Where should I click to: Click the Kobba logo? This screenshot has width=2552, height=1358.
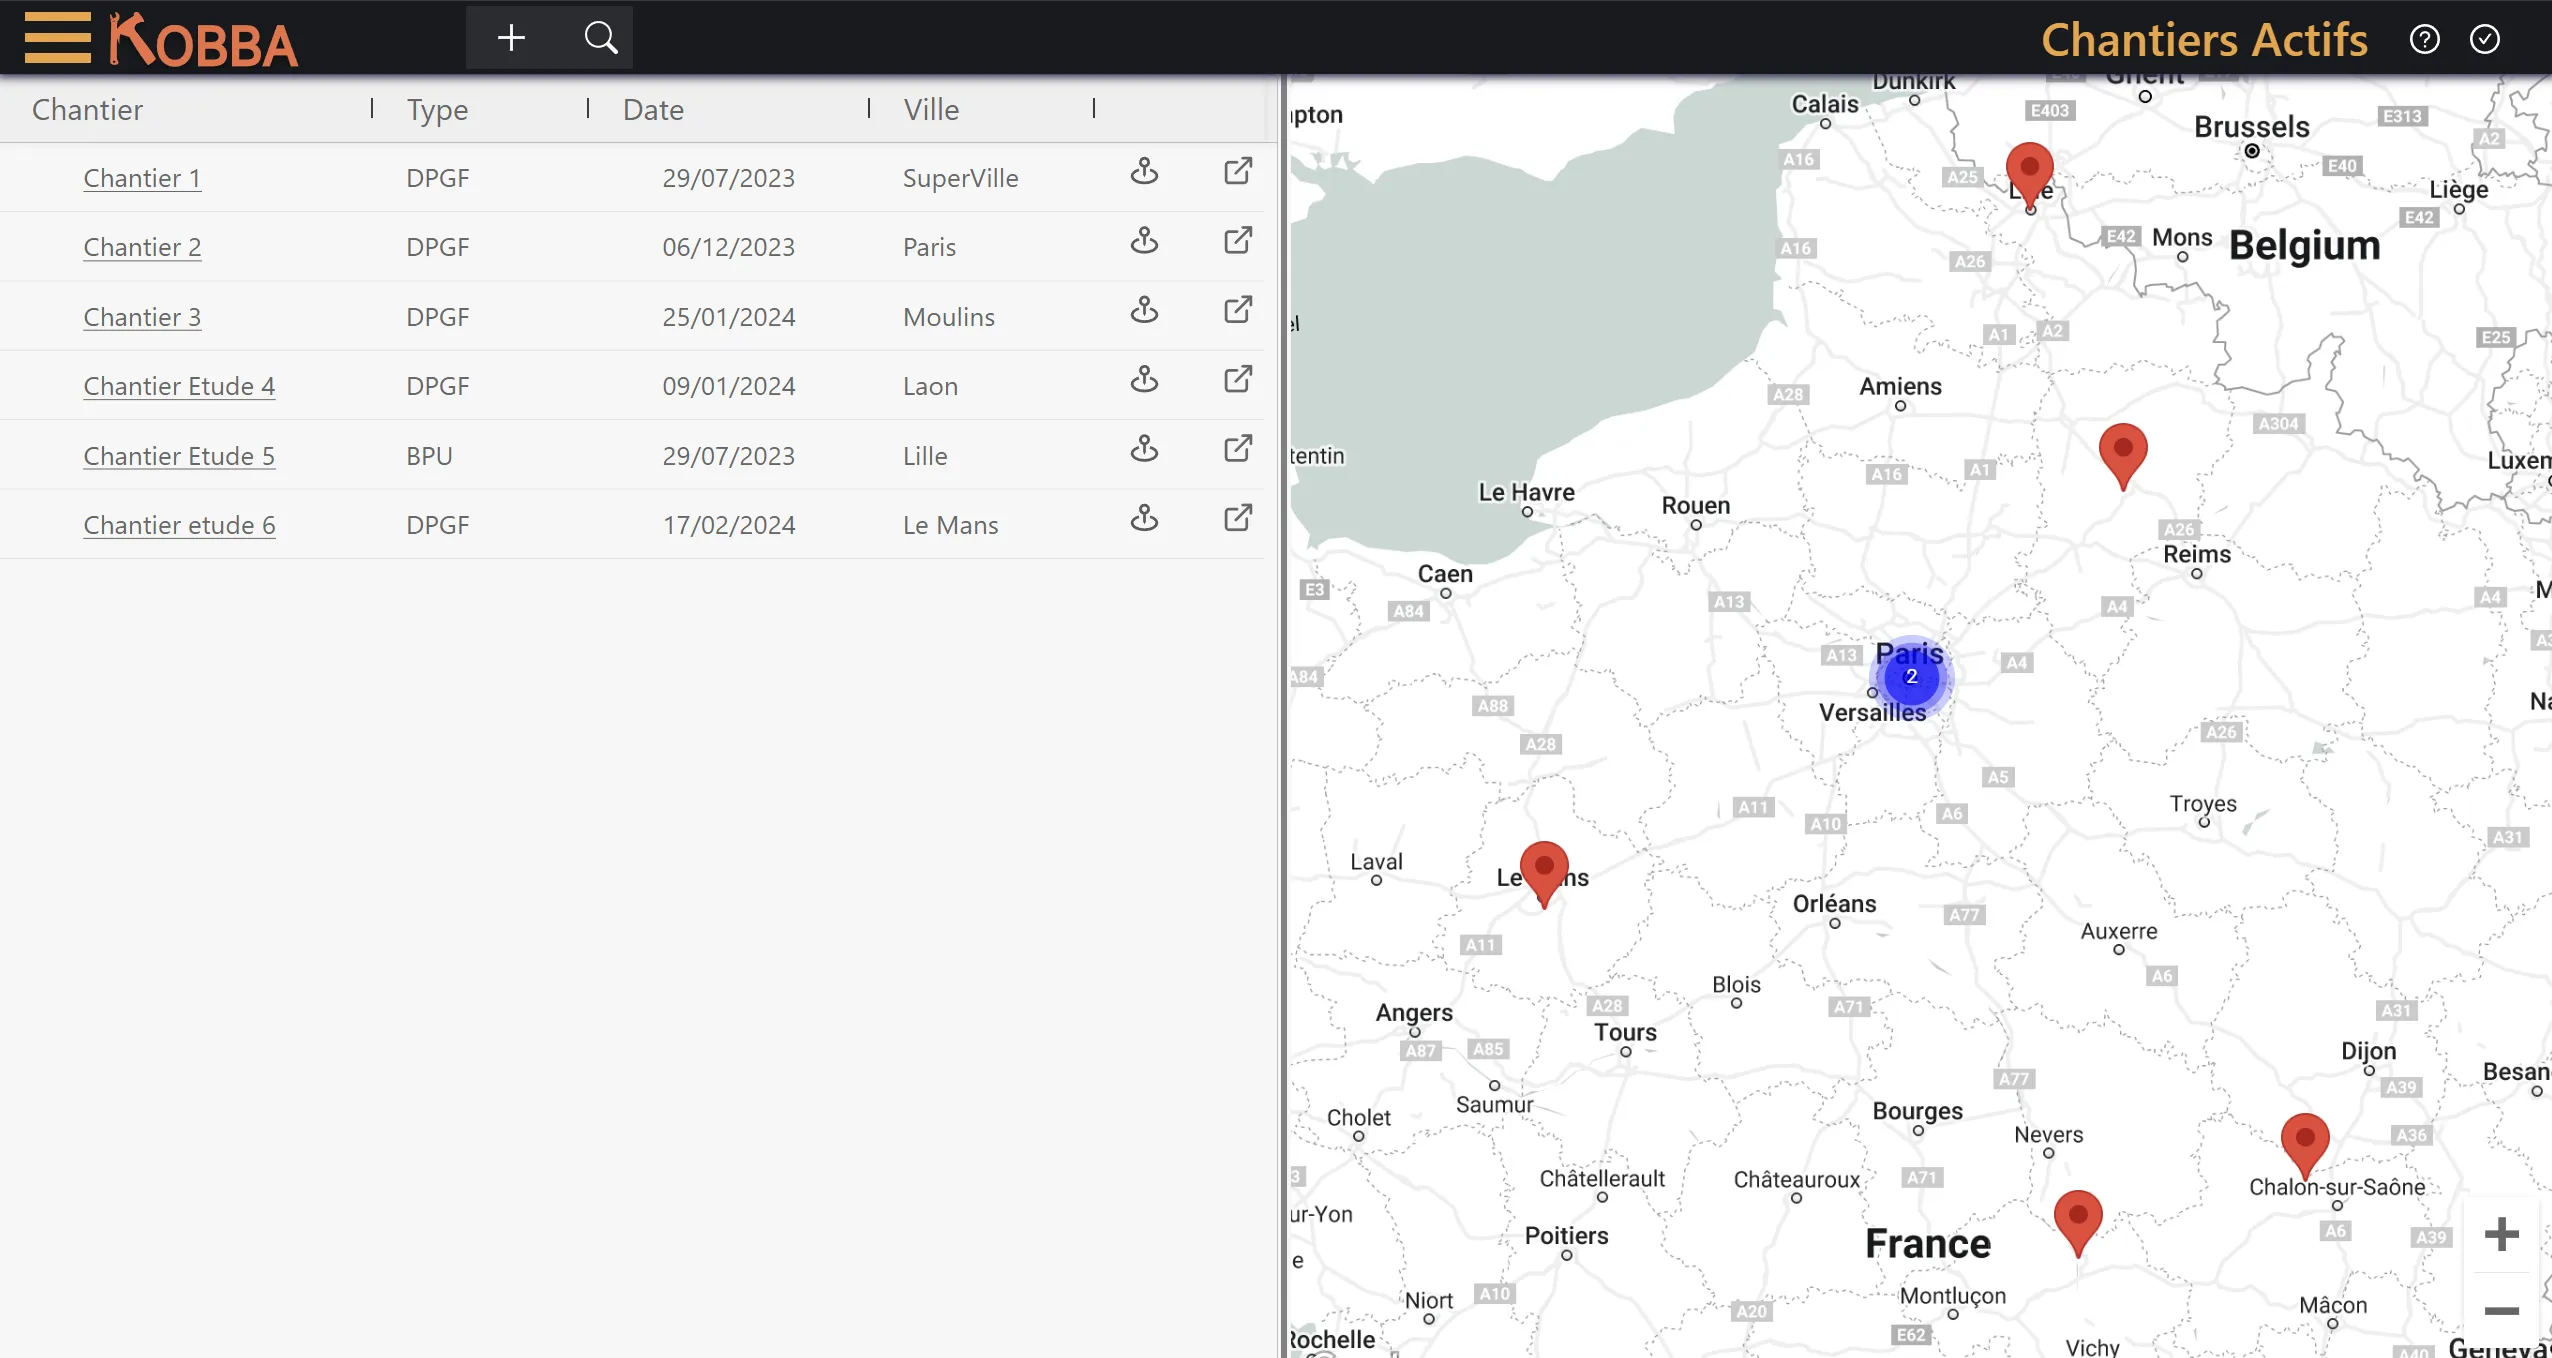pos(203,40)
